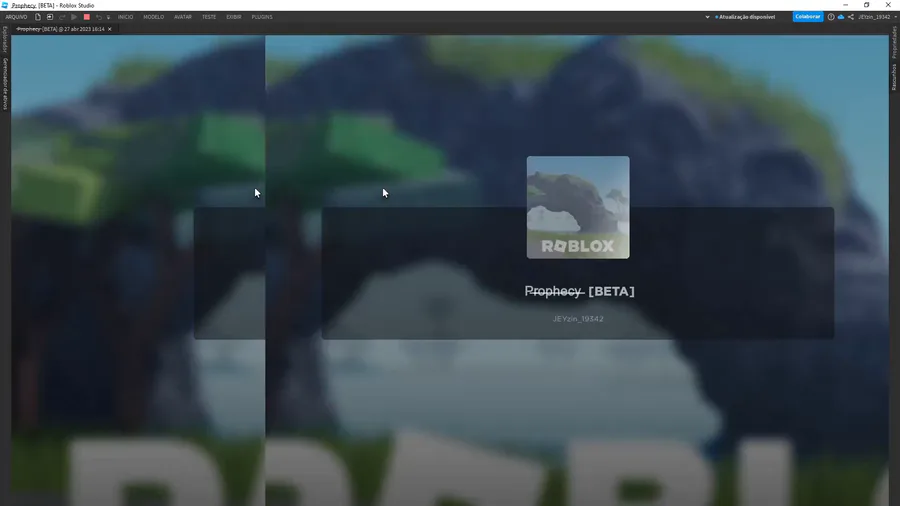Screen dimensions: 900x506
Task: Switch to the AVATAR ribbon tab
Action: 183,17
